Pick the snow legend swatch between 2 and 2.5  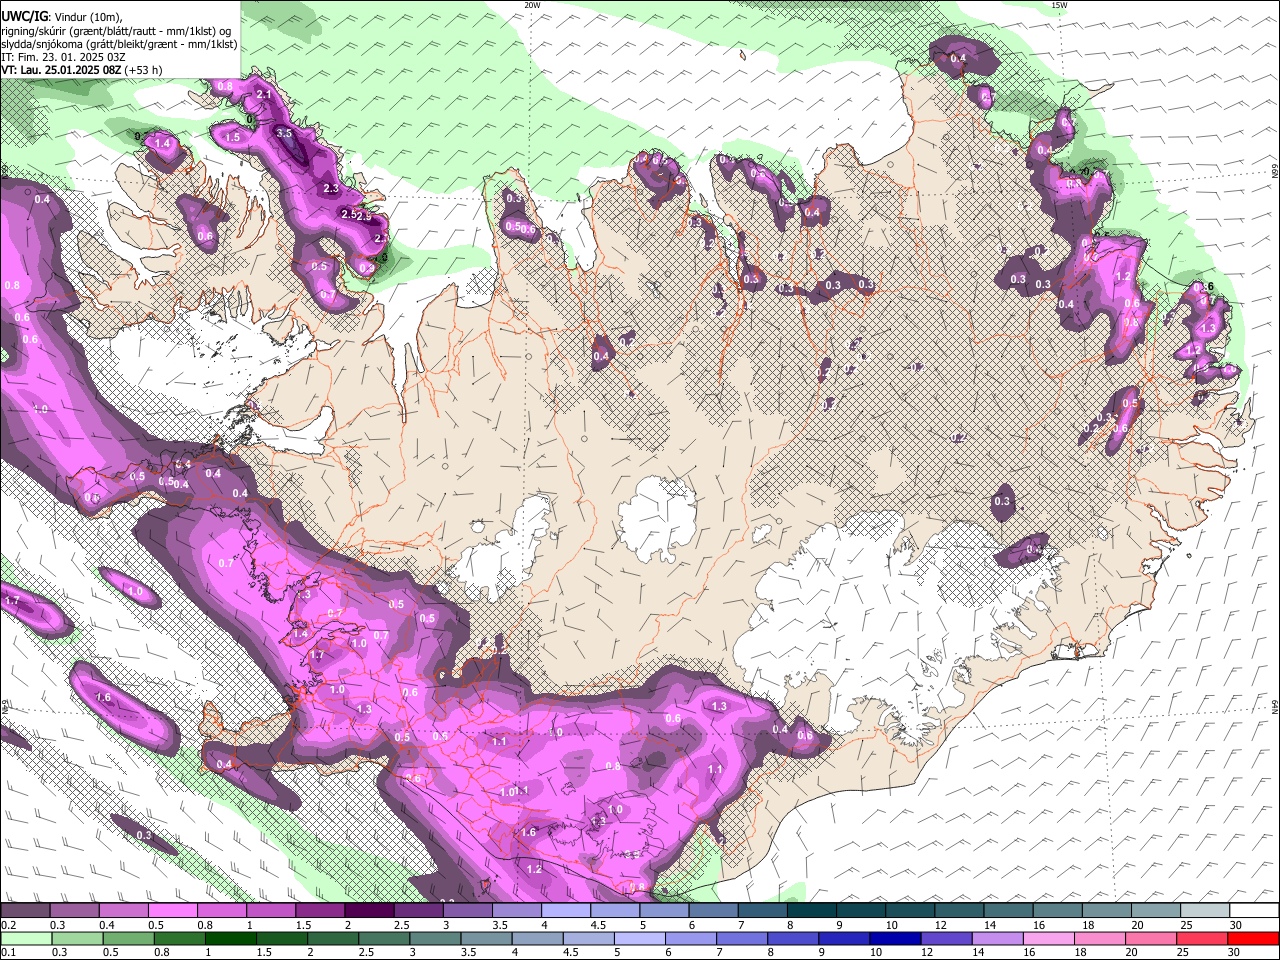point(369,911)
